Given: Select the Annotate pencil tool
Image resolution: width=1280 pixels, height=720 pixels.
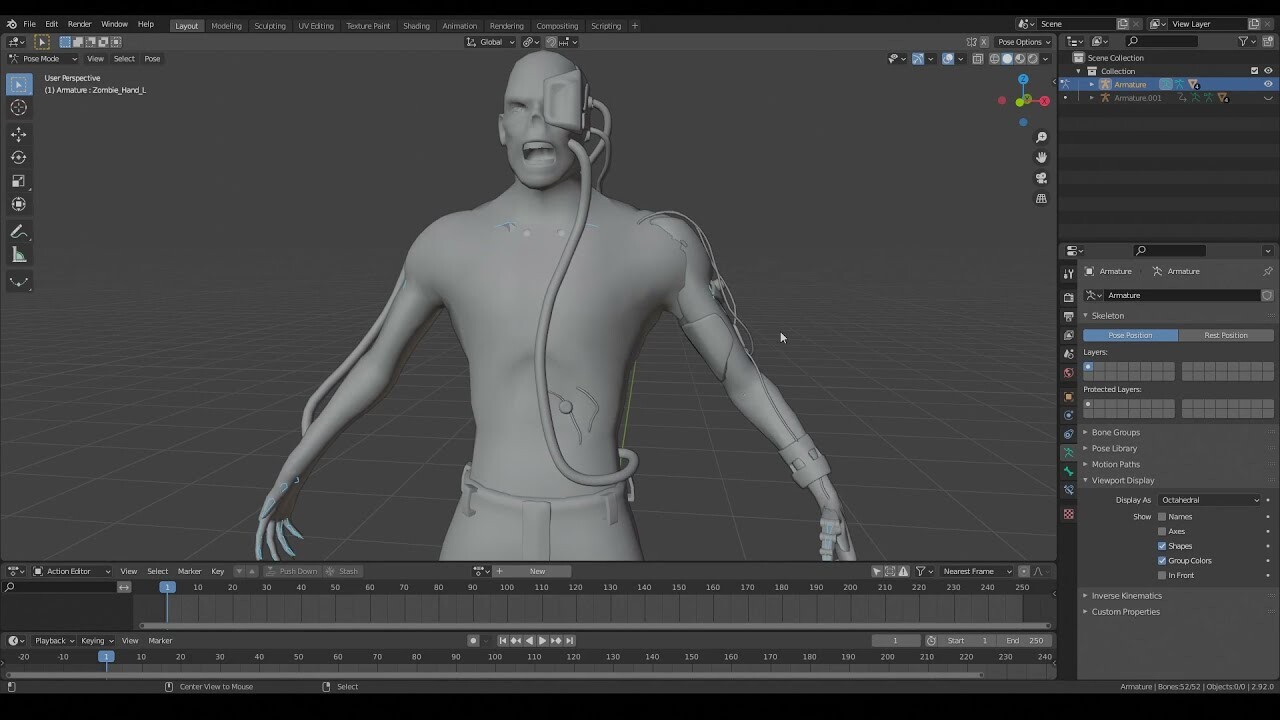Looking at the screenshot, I should click(19, 231).
